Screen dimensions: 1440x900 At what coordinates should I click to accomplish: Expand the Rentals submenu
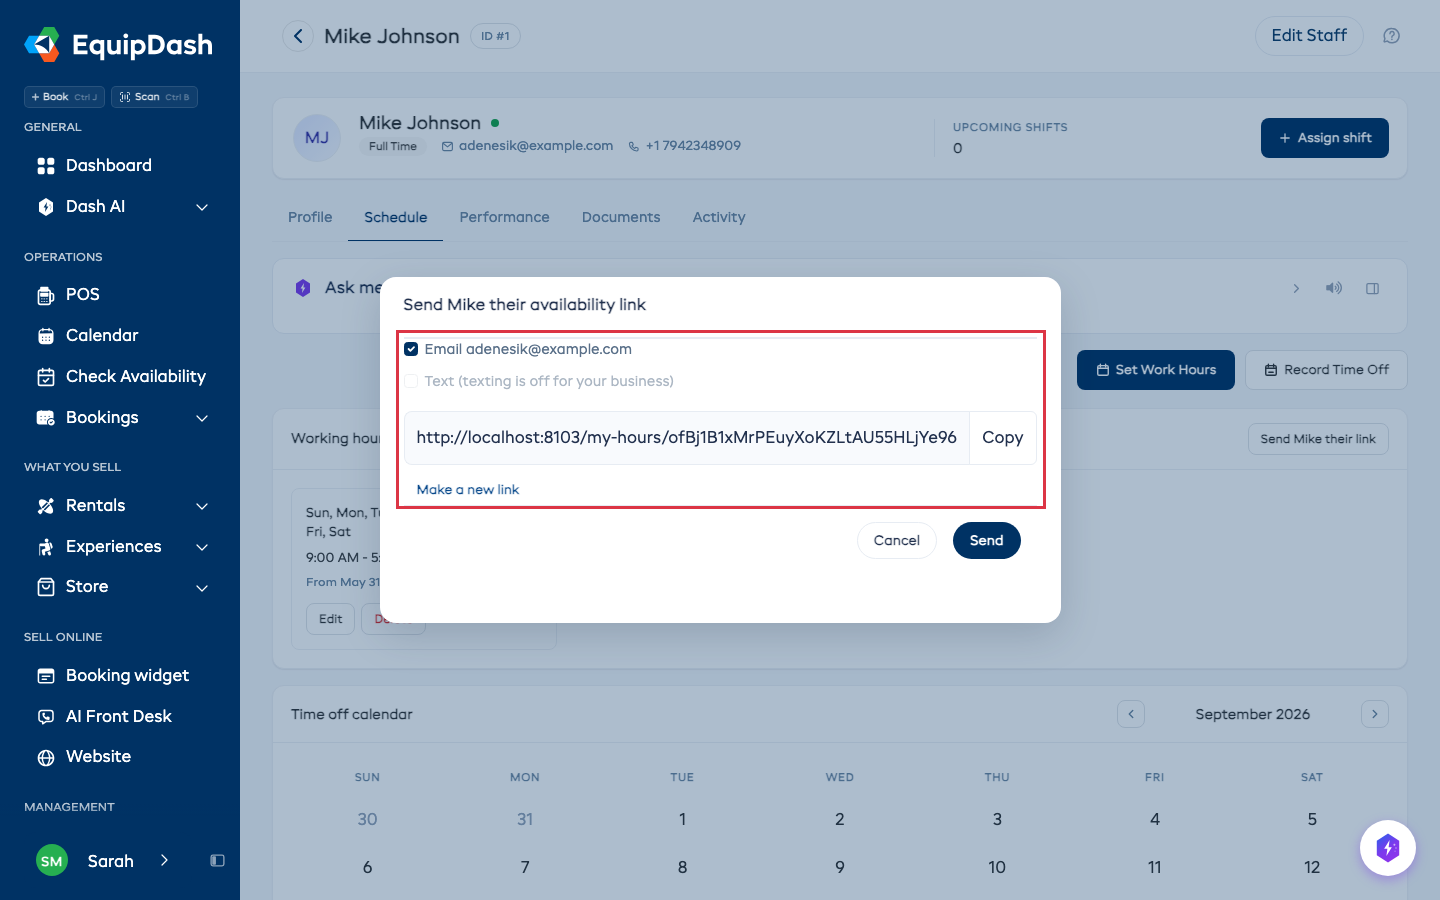(x=202, y=506)
